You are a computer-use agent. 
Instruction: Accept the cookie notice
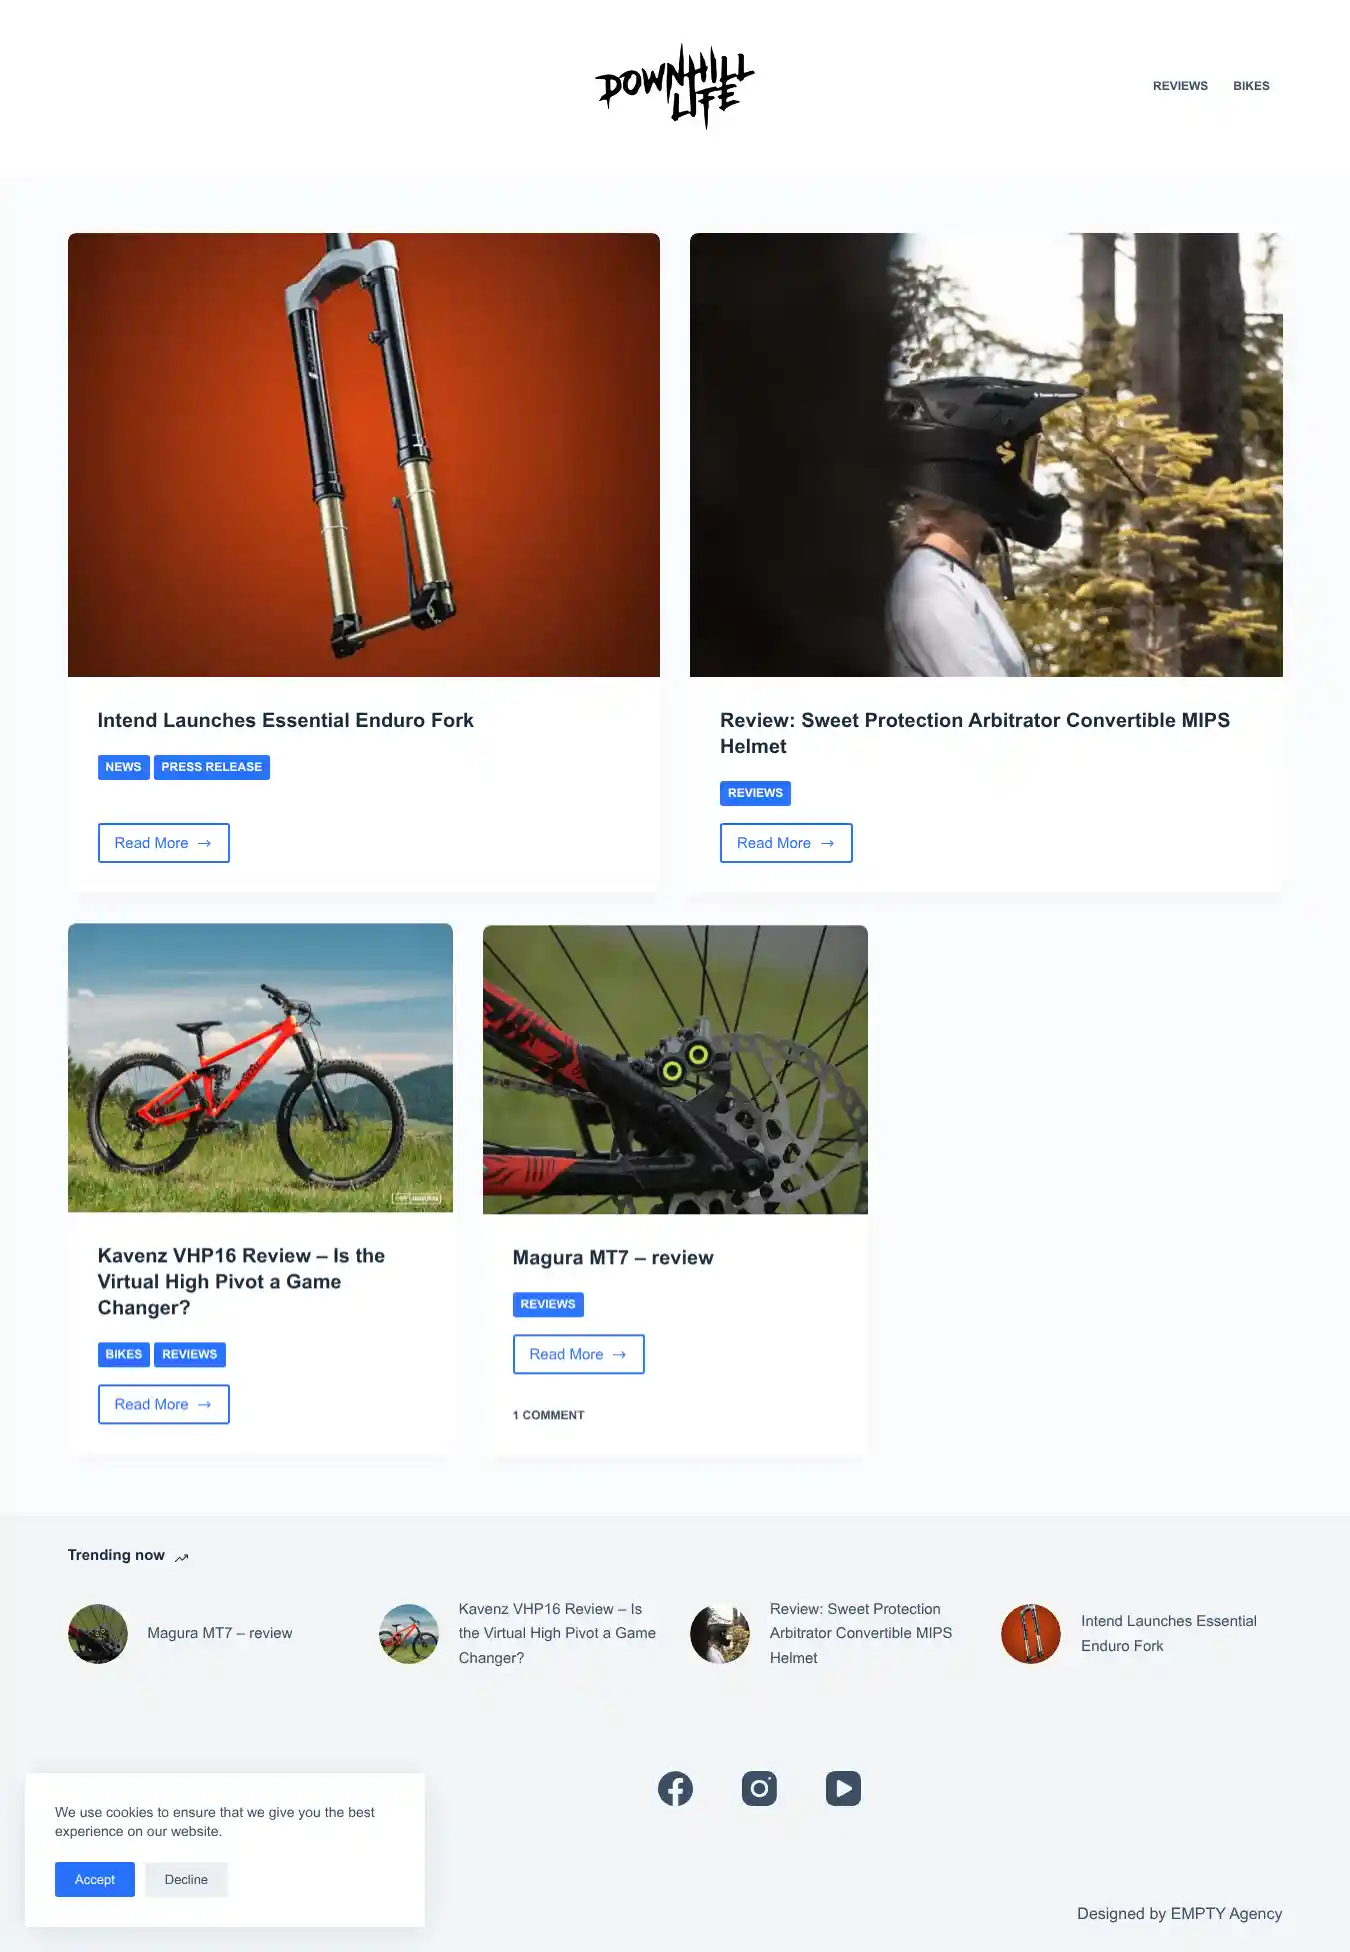(95, 1880)
